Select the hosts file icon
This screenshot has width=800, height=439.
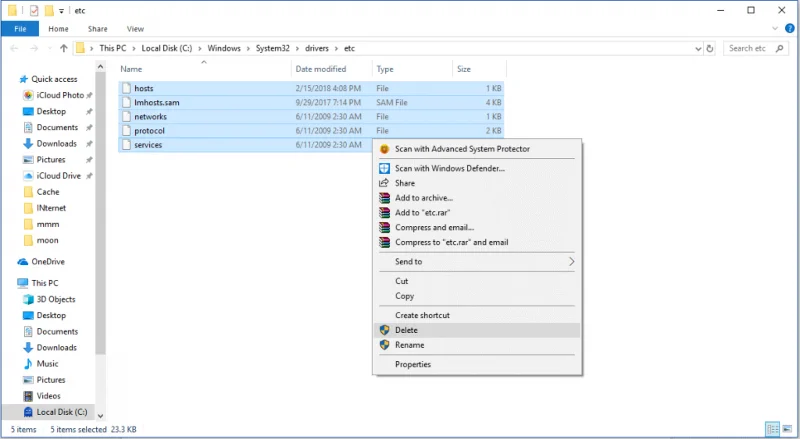pyautogui.click(x=125, y=89)
